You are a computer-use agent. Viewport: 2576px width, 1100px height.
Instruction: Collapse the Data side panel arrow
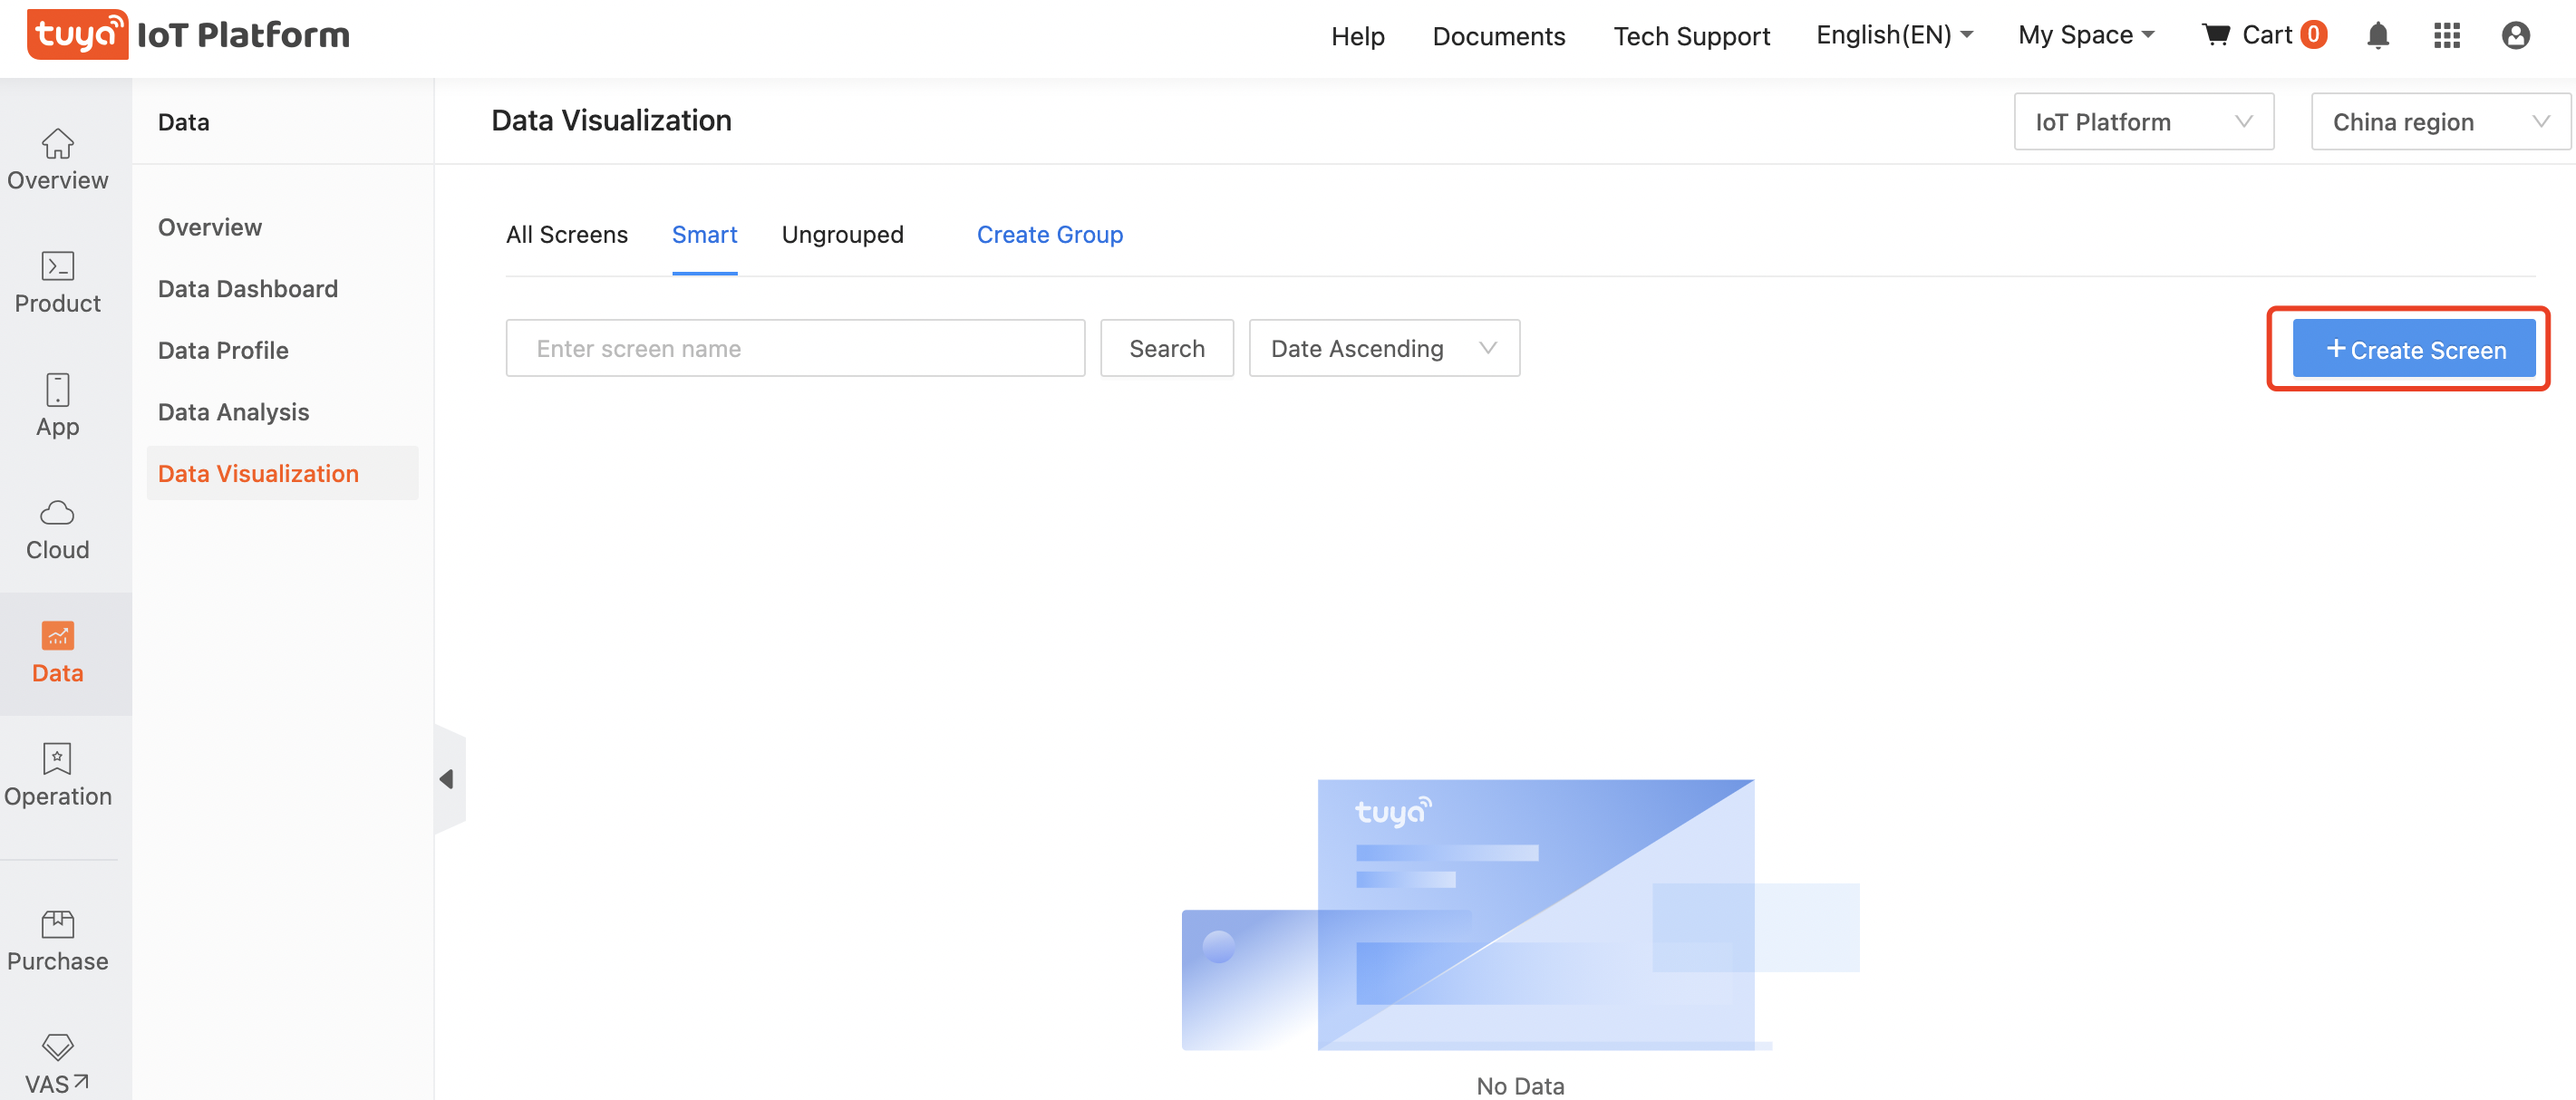tap(449, 779)
